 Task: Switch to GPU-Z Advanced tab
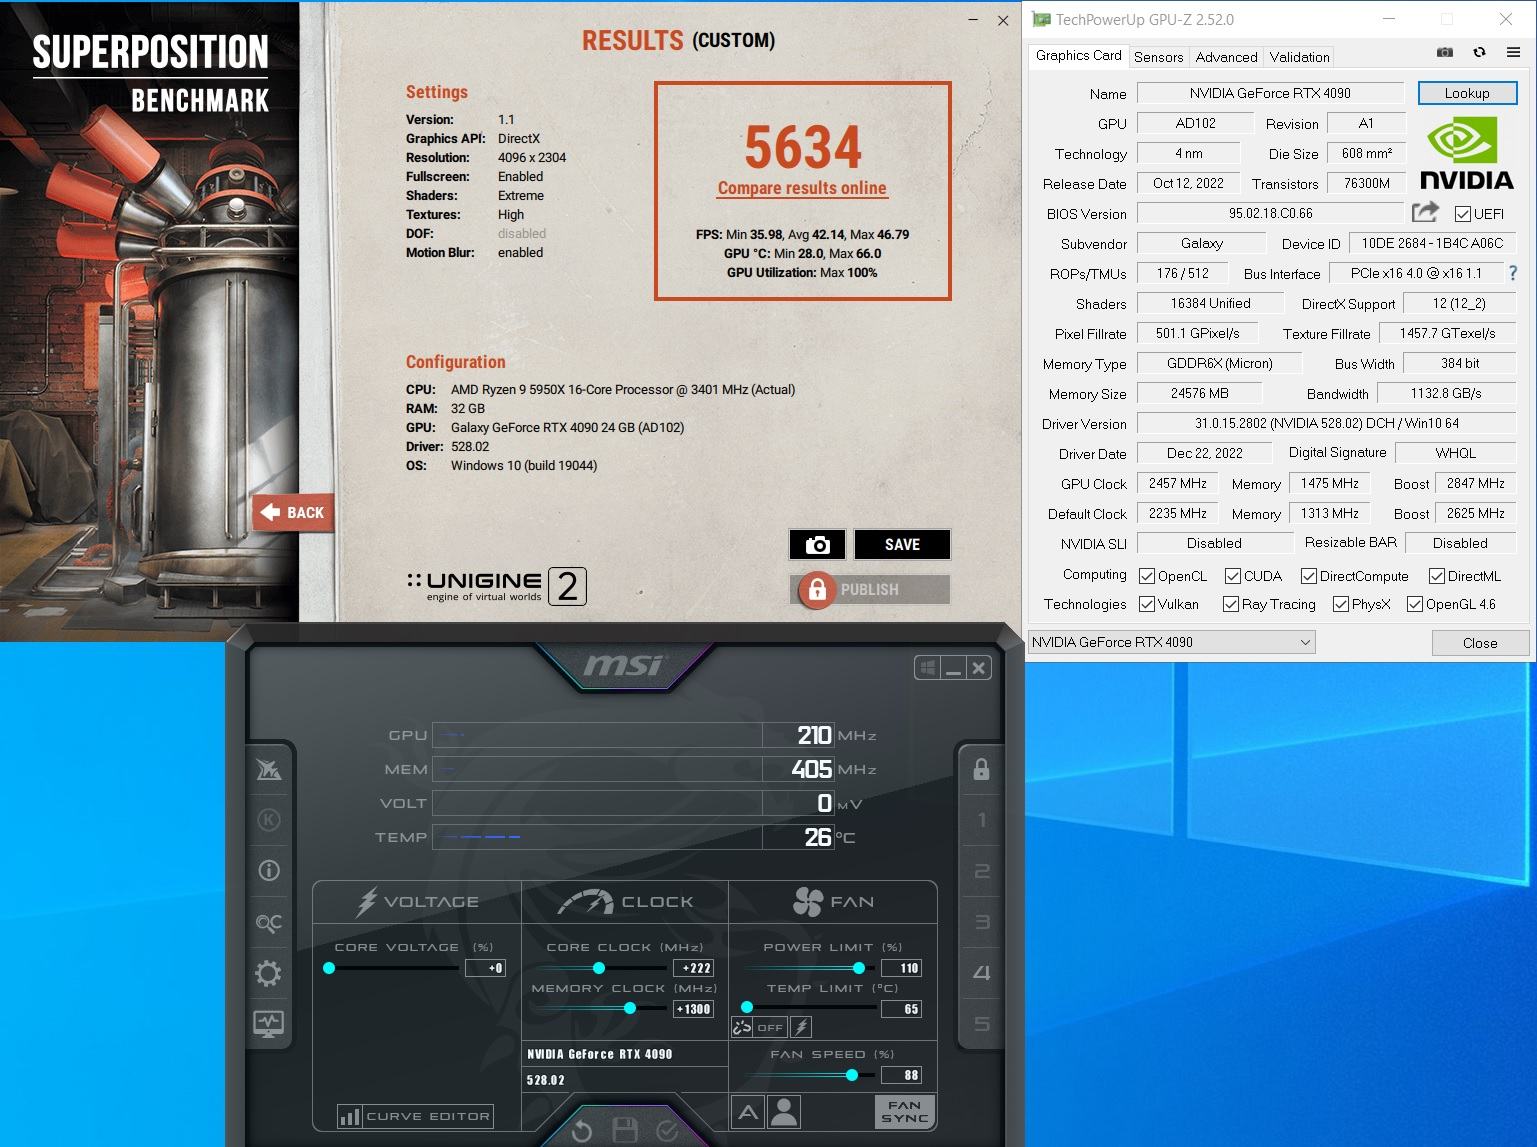pos(1226,57)
